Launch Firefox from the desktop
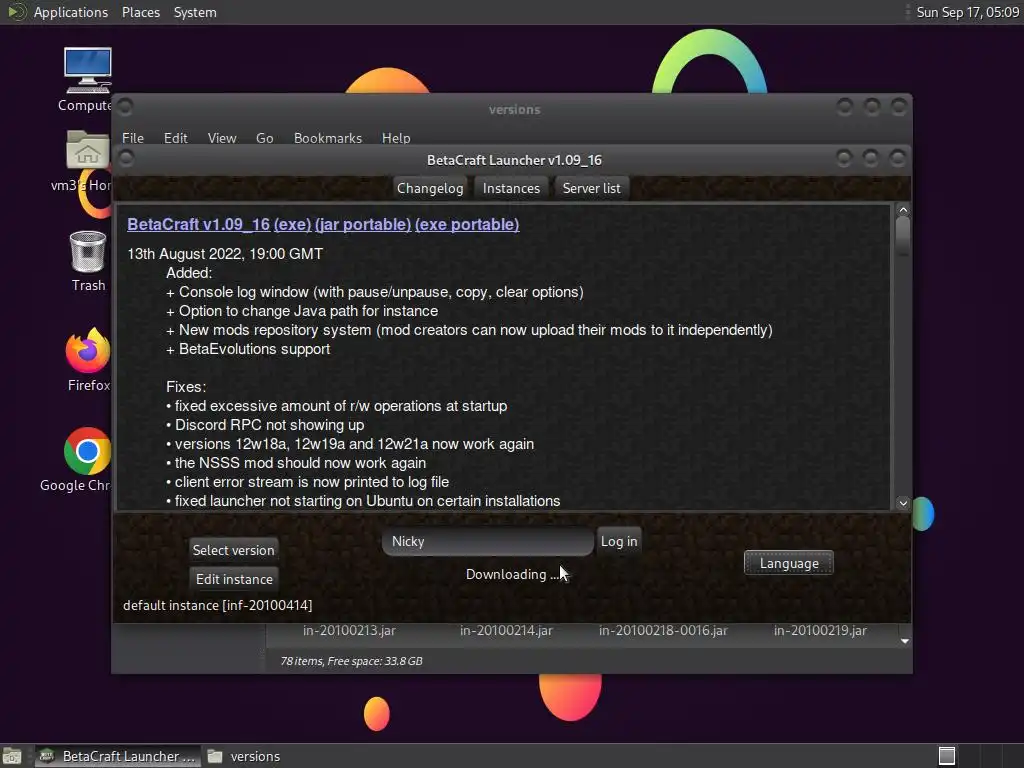Image resolution: width=1024 pixels, height=768 pixels. click(88, 359)
